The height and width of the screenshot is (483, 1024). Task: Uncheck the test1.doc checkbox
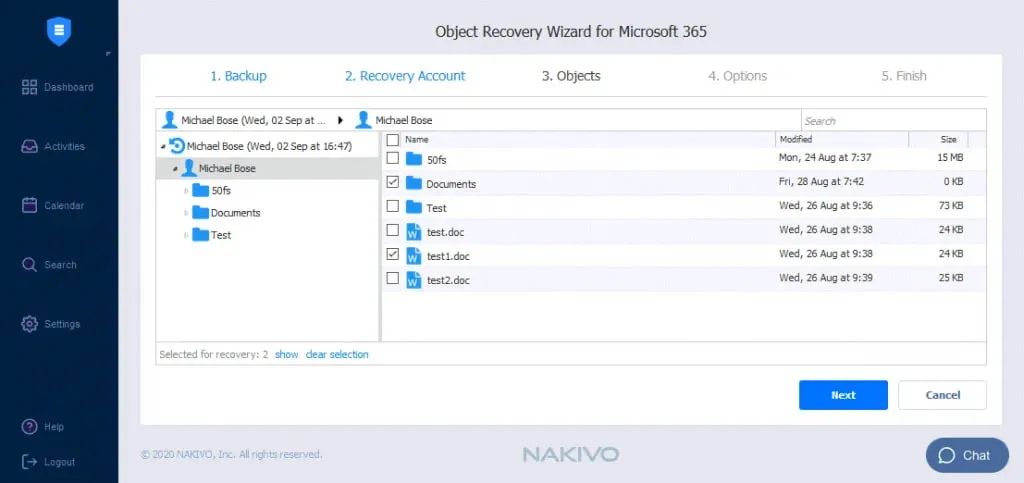393,255
